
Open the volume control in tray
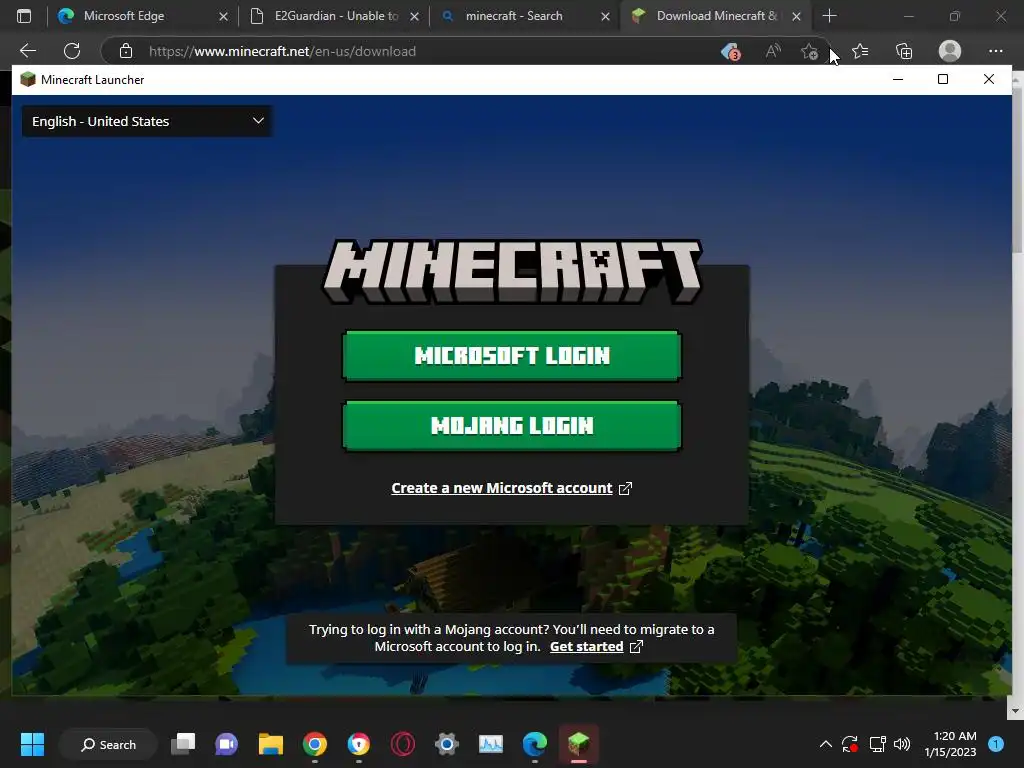902,744
